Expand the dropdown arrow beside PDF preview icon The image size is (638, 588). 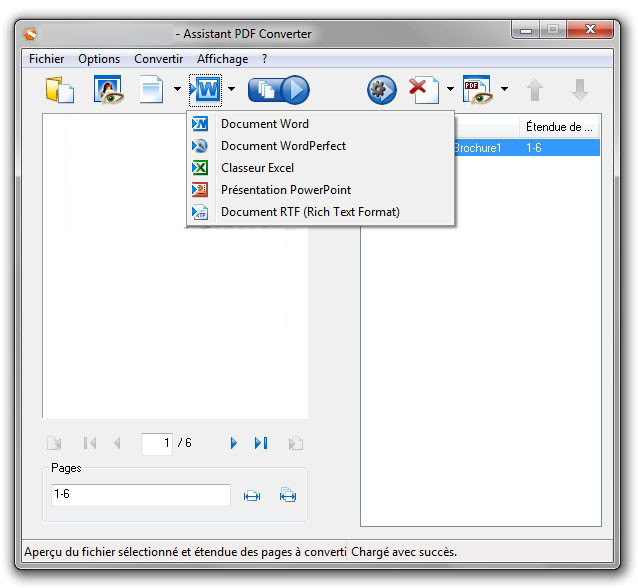[504, 90]
